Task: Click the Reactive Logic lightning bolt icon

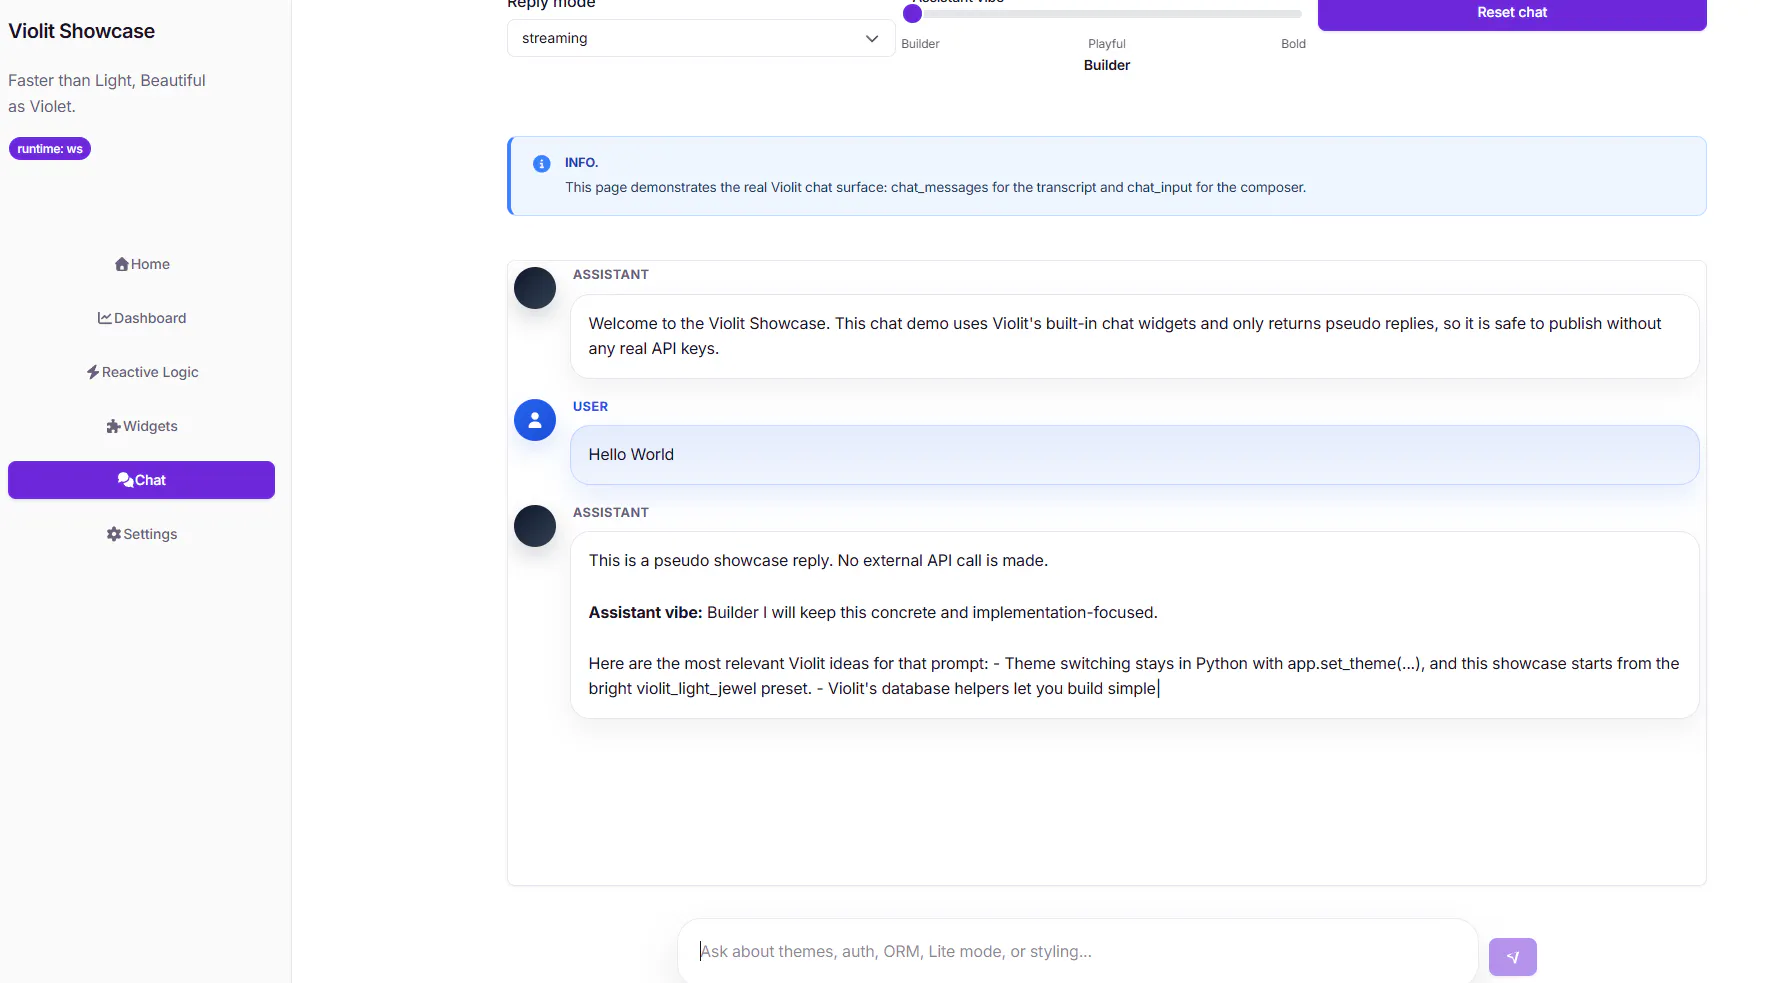Action: pyautogui.click(x=93, y=372)
